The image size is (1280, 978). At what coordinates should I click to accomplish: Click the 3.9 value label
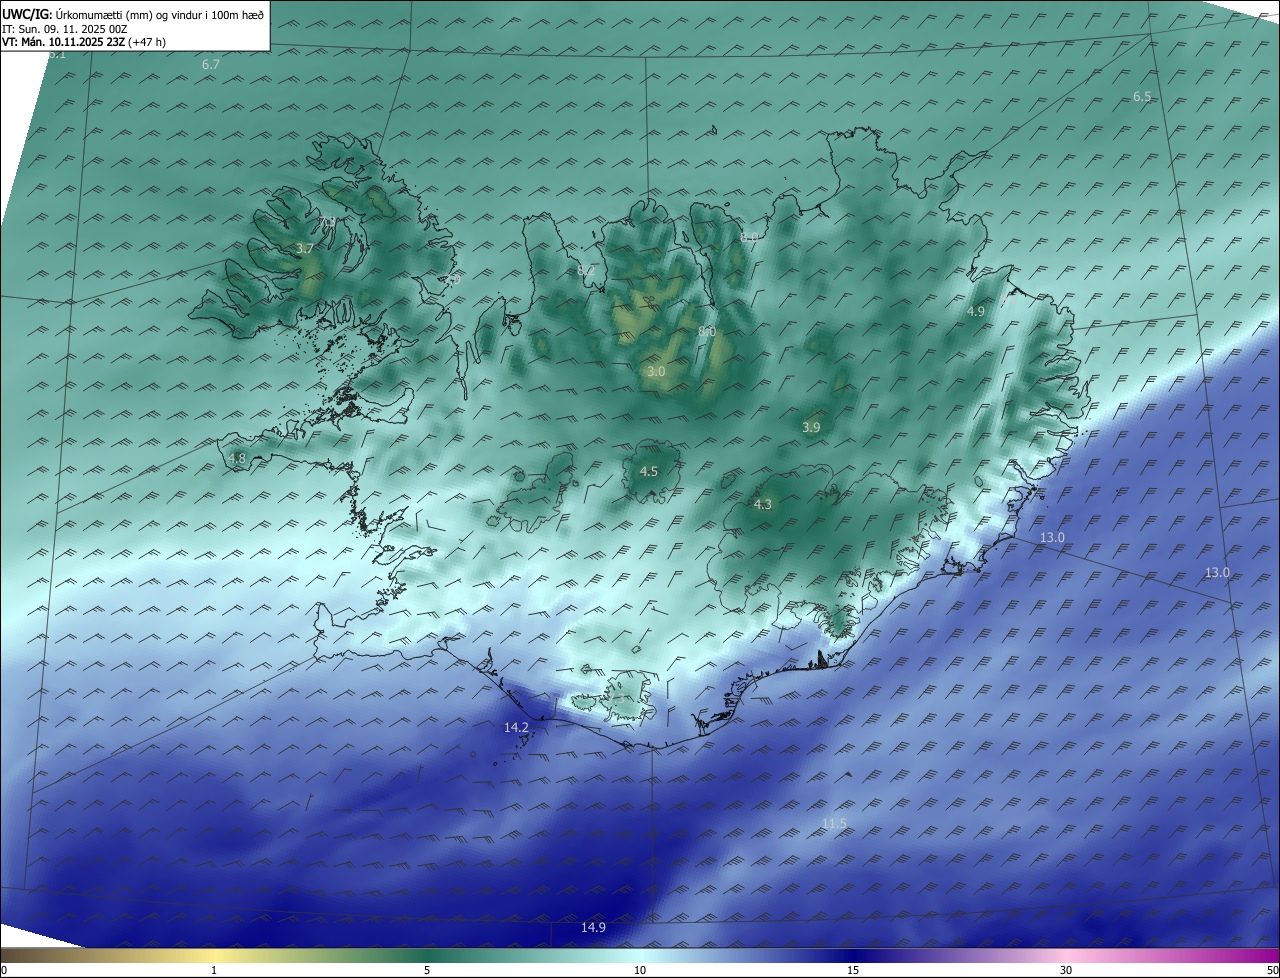click(x=811, y=427)
